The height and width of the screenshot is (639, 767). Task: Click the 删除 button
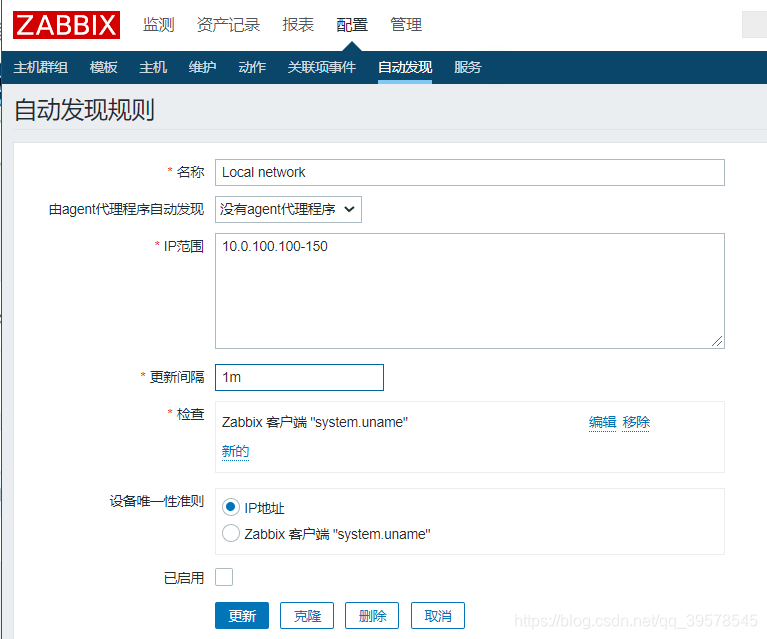[x=372, y=616]
